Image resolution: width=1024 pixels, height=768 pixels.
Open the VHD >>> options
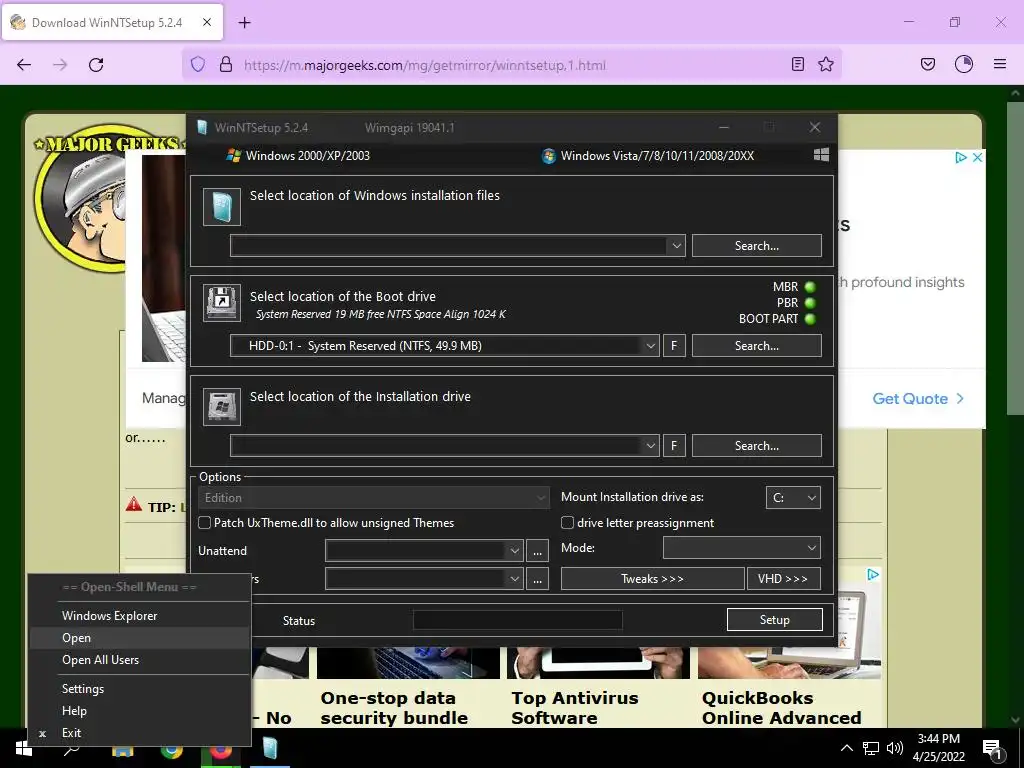pos(784,579)
